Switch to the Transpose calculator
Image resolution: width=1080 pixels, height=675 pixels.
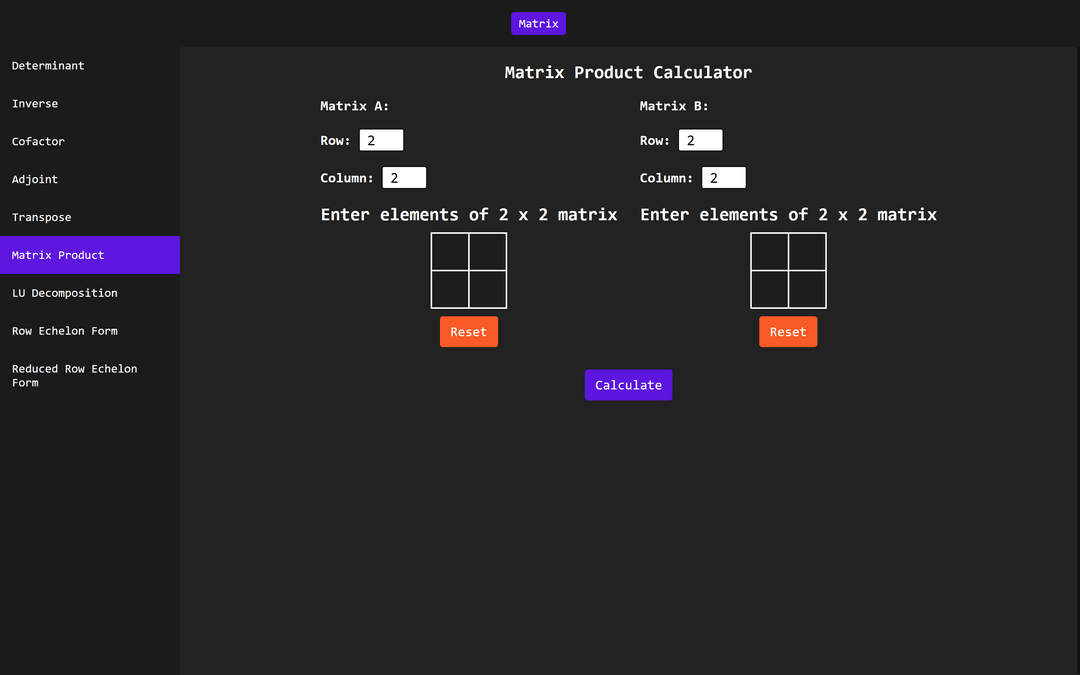41,218
